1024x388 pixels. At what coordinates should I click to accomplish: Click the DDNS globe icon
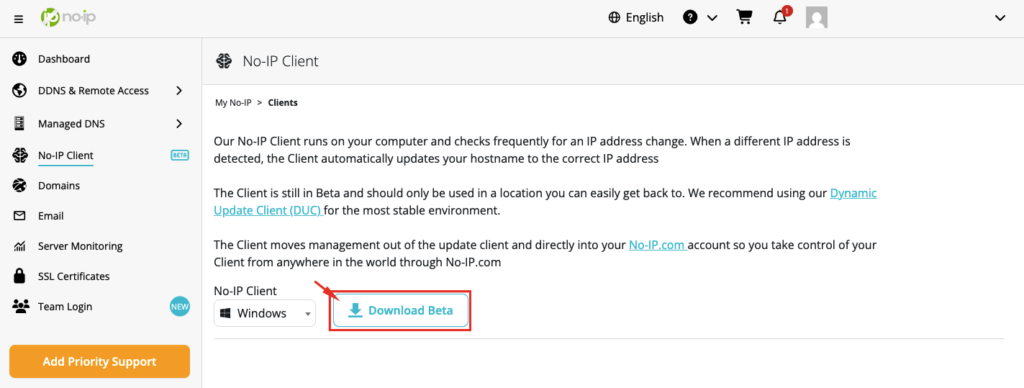20,91
